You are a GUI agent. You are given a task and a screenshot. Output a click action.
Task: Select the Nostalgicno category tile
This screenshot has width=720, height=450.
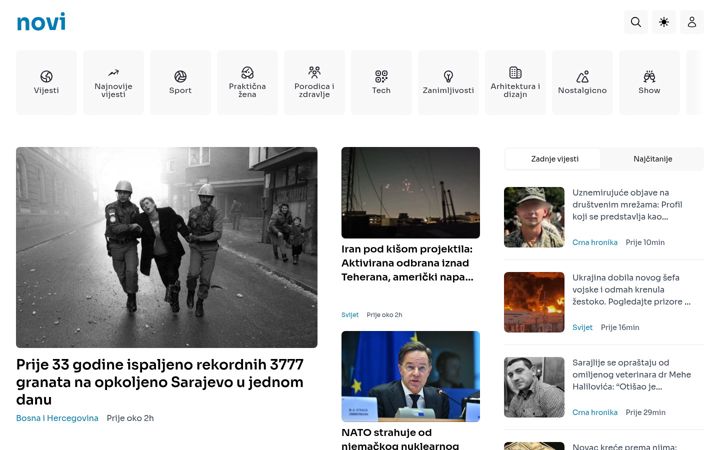point(582,82)
